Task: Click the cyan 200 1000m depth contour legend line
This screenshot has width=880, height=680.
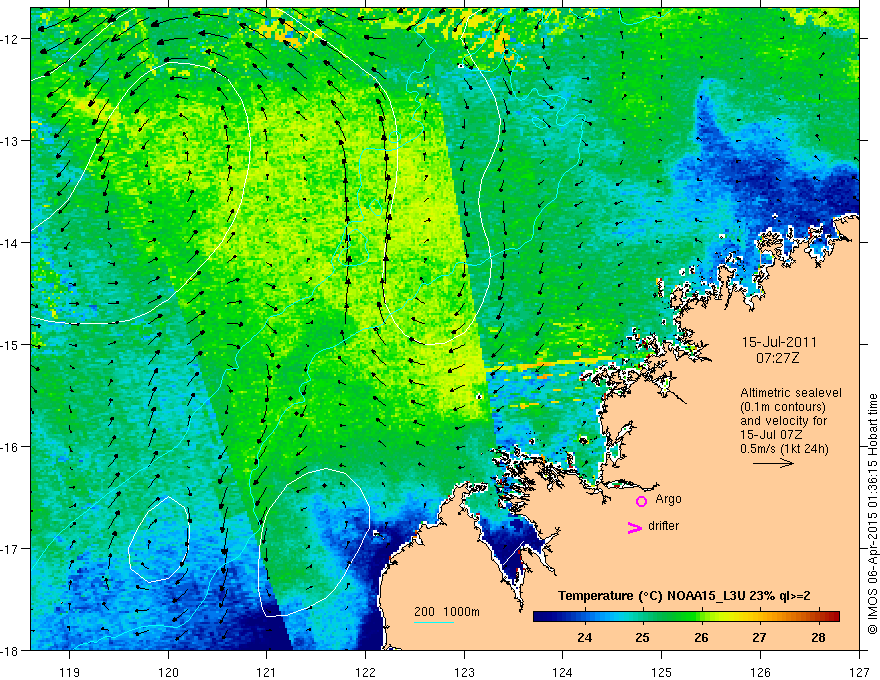Action: point(434,622)
